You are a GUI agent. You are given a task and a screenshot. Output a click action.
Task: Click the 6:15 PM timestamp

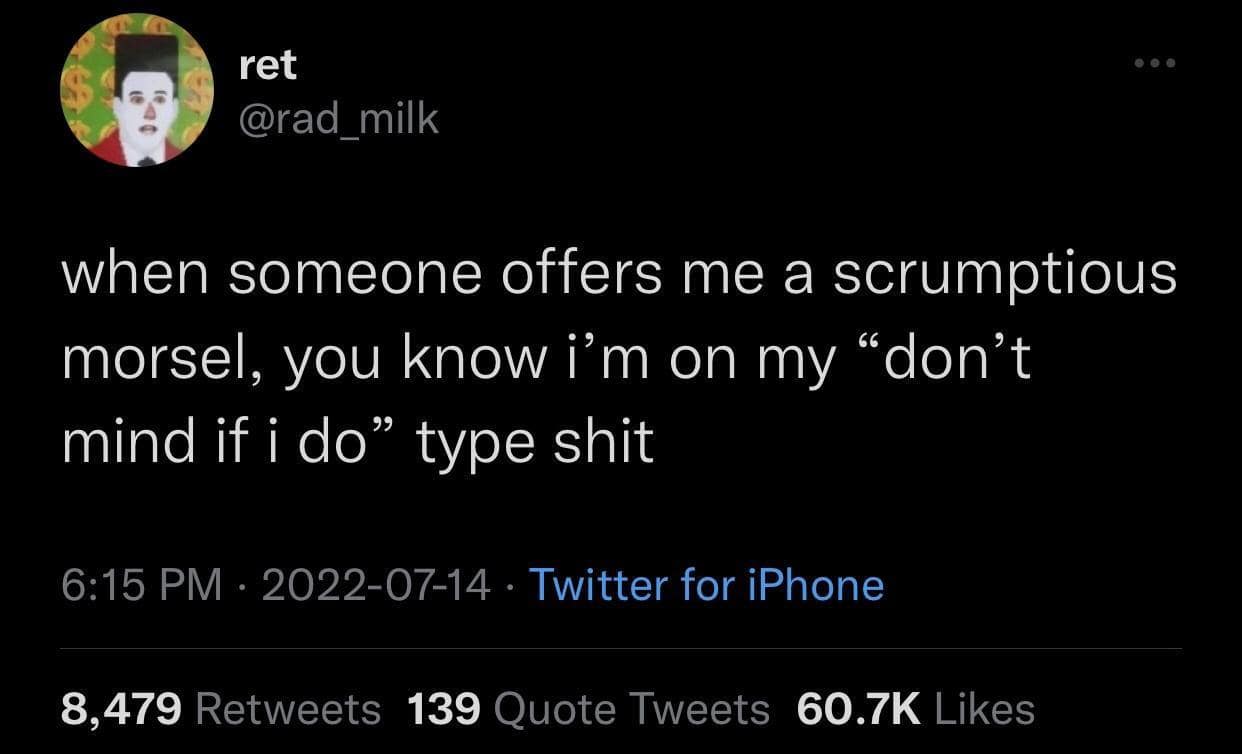(141, 585)
